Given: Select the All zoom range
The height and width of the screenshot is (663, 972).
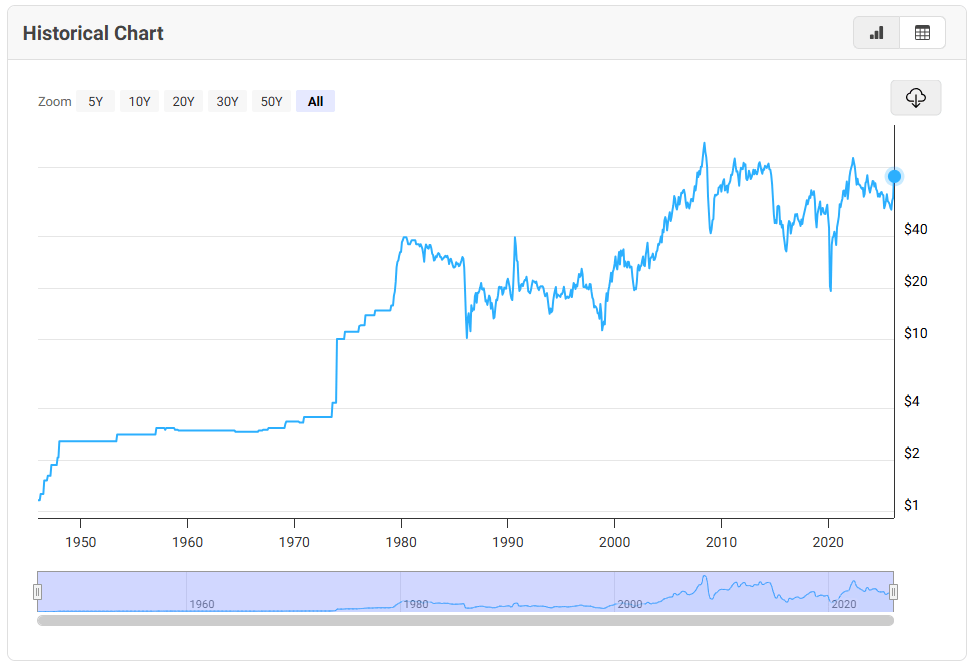Looking at the screenshot, I should pyautogui.click(x=315, y=101).
